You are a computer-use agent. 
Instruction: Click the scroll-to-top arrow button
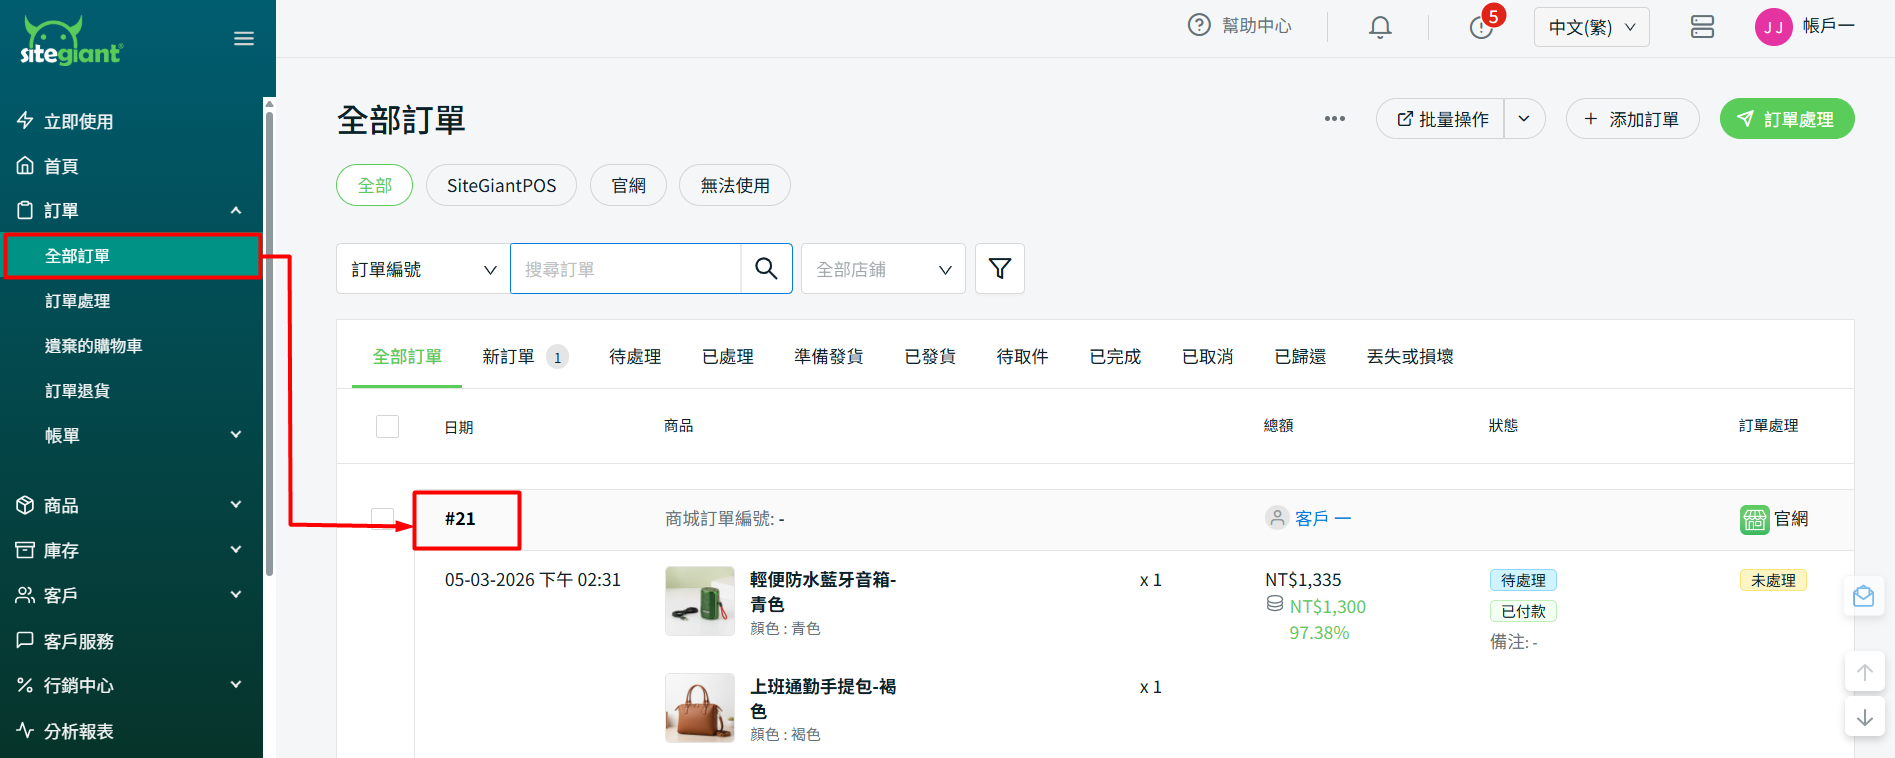tap(1864, 672)
